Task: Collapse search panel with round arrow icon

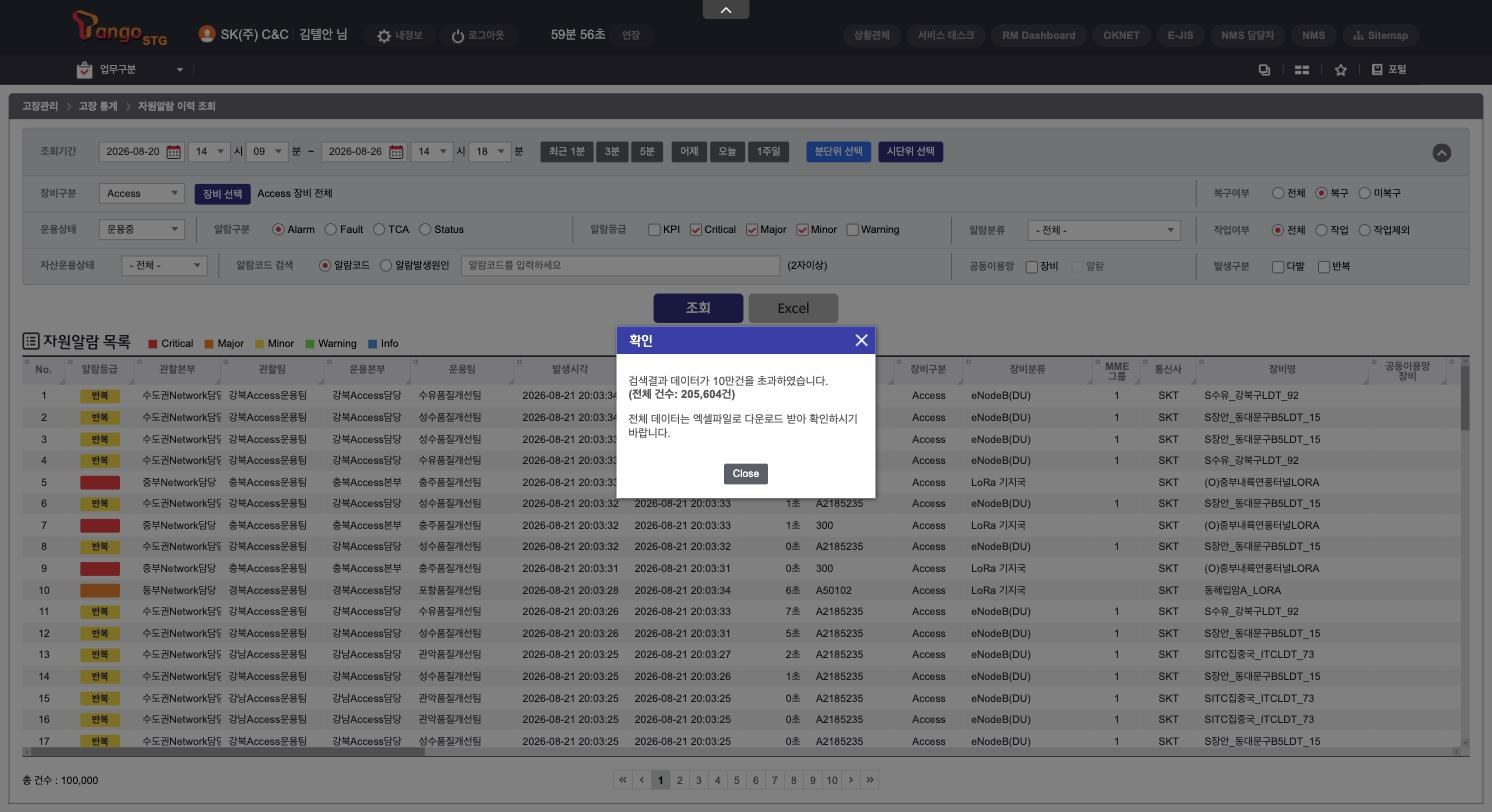Action: [x=1441, y=152]
